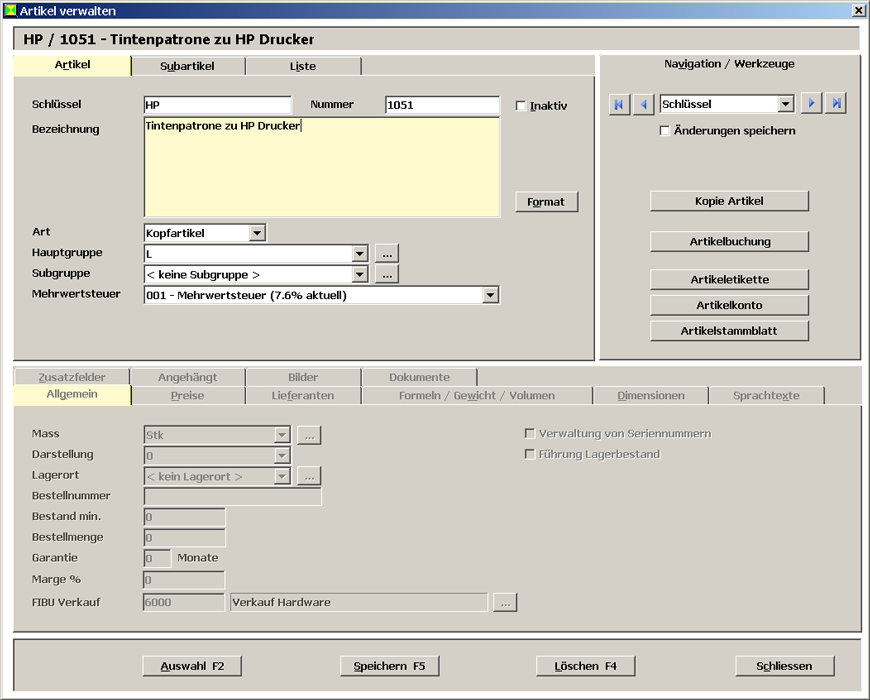Expand the Schlüssel navigation sort dropdown
Screen dimensions: 870x700
pos(785,104)
